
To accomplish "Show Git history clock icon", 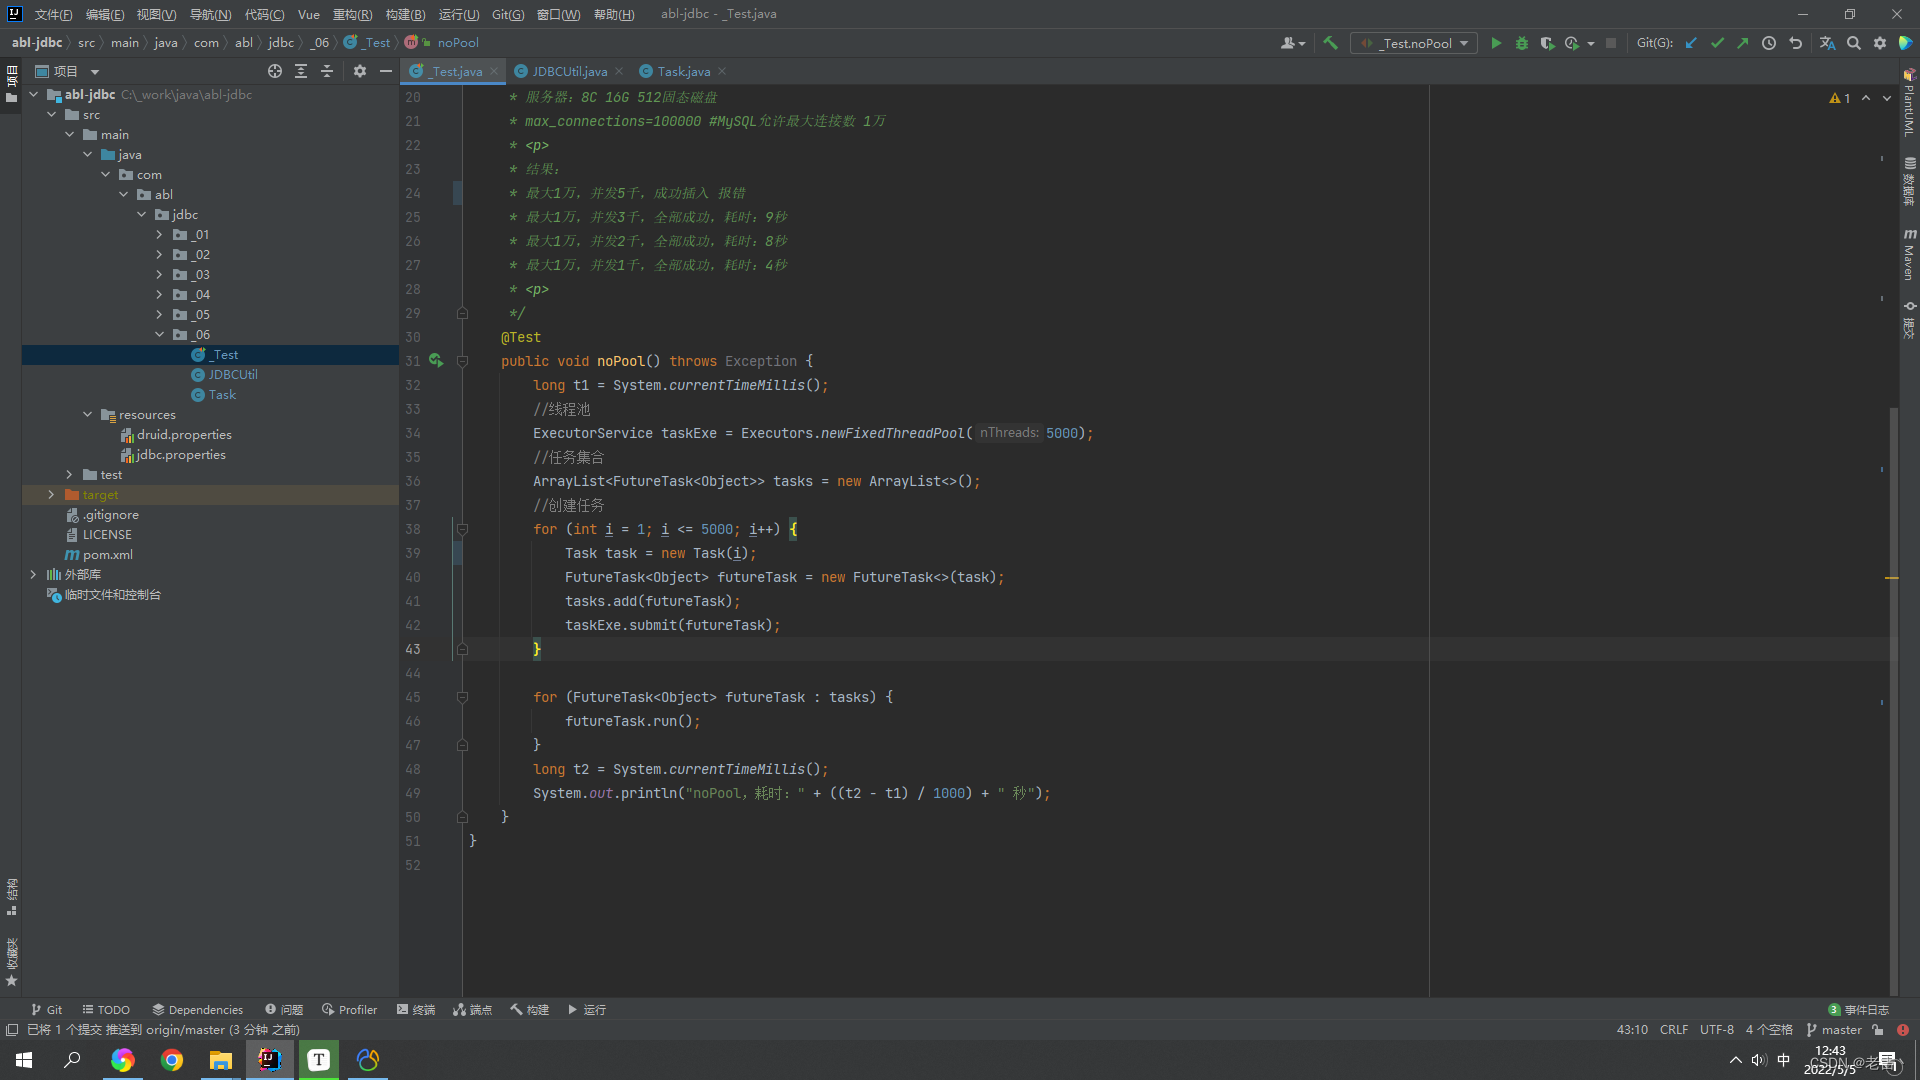I will click(1769, 43).
